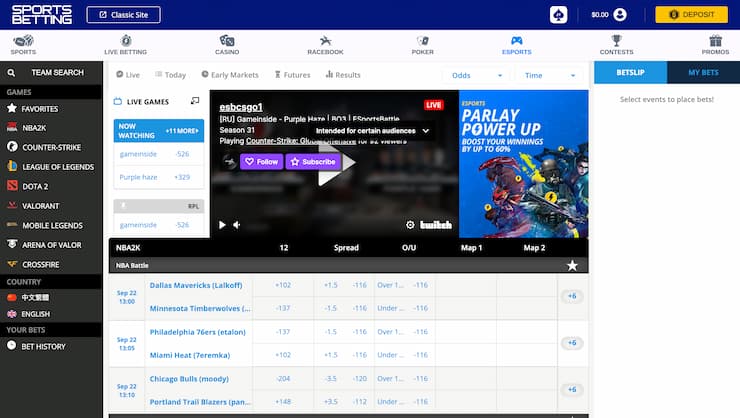740x418 pixels.
Task: Open the Time sorting dropdown
Action: coord(549,75)
